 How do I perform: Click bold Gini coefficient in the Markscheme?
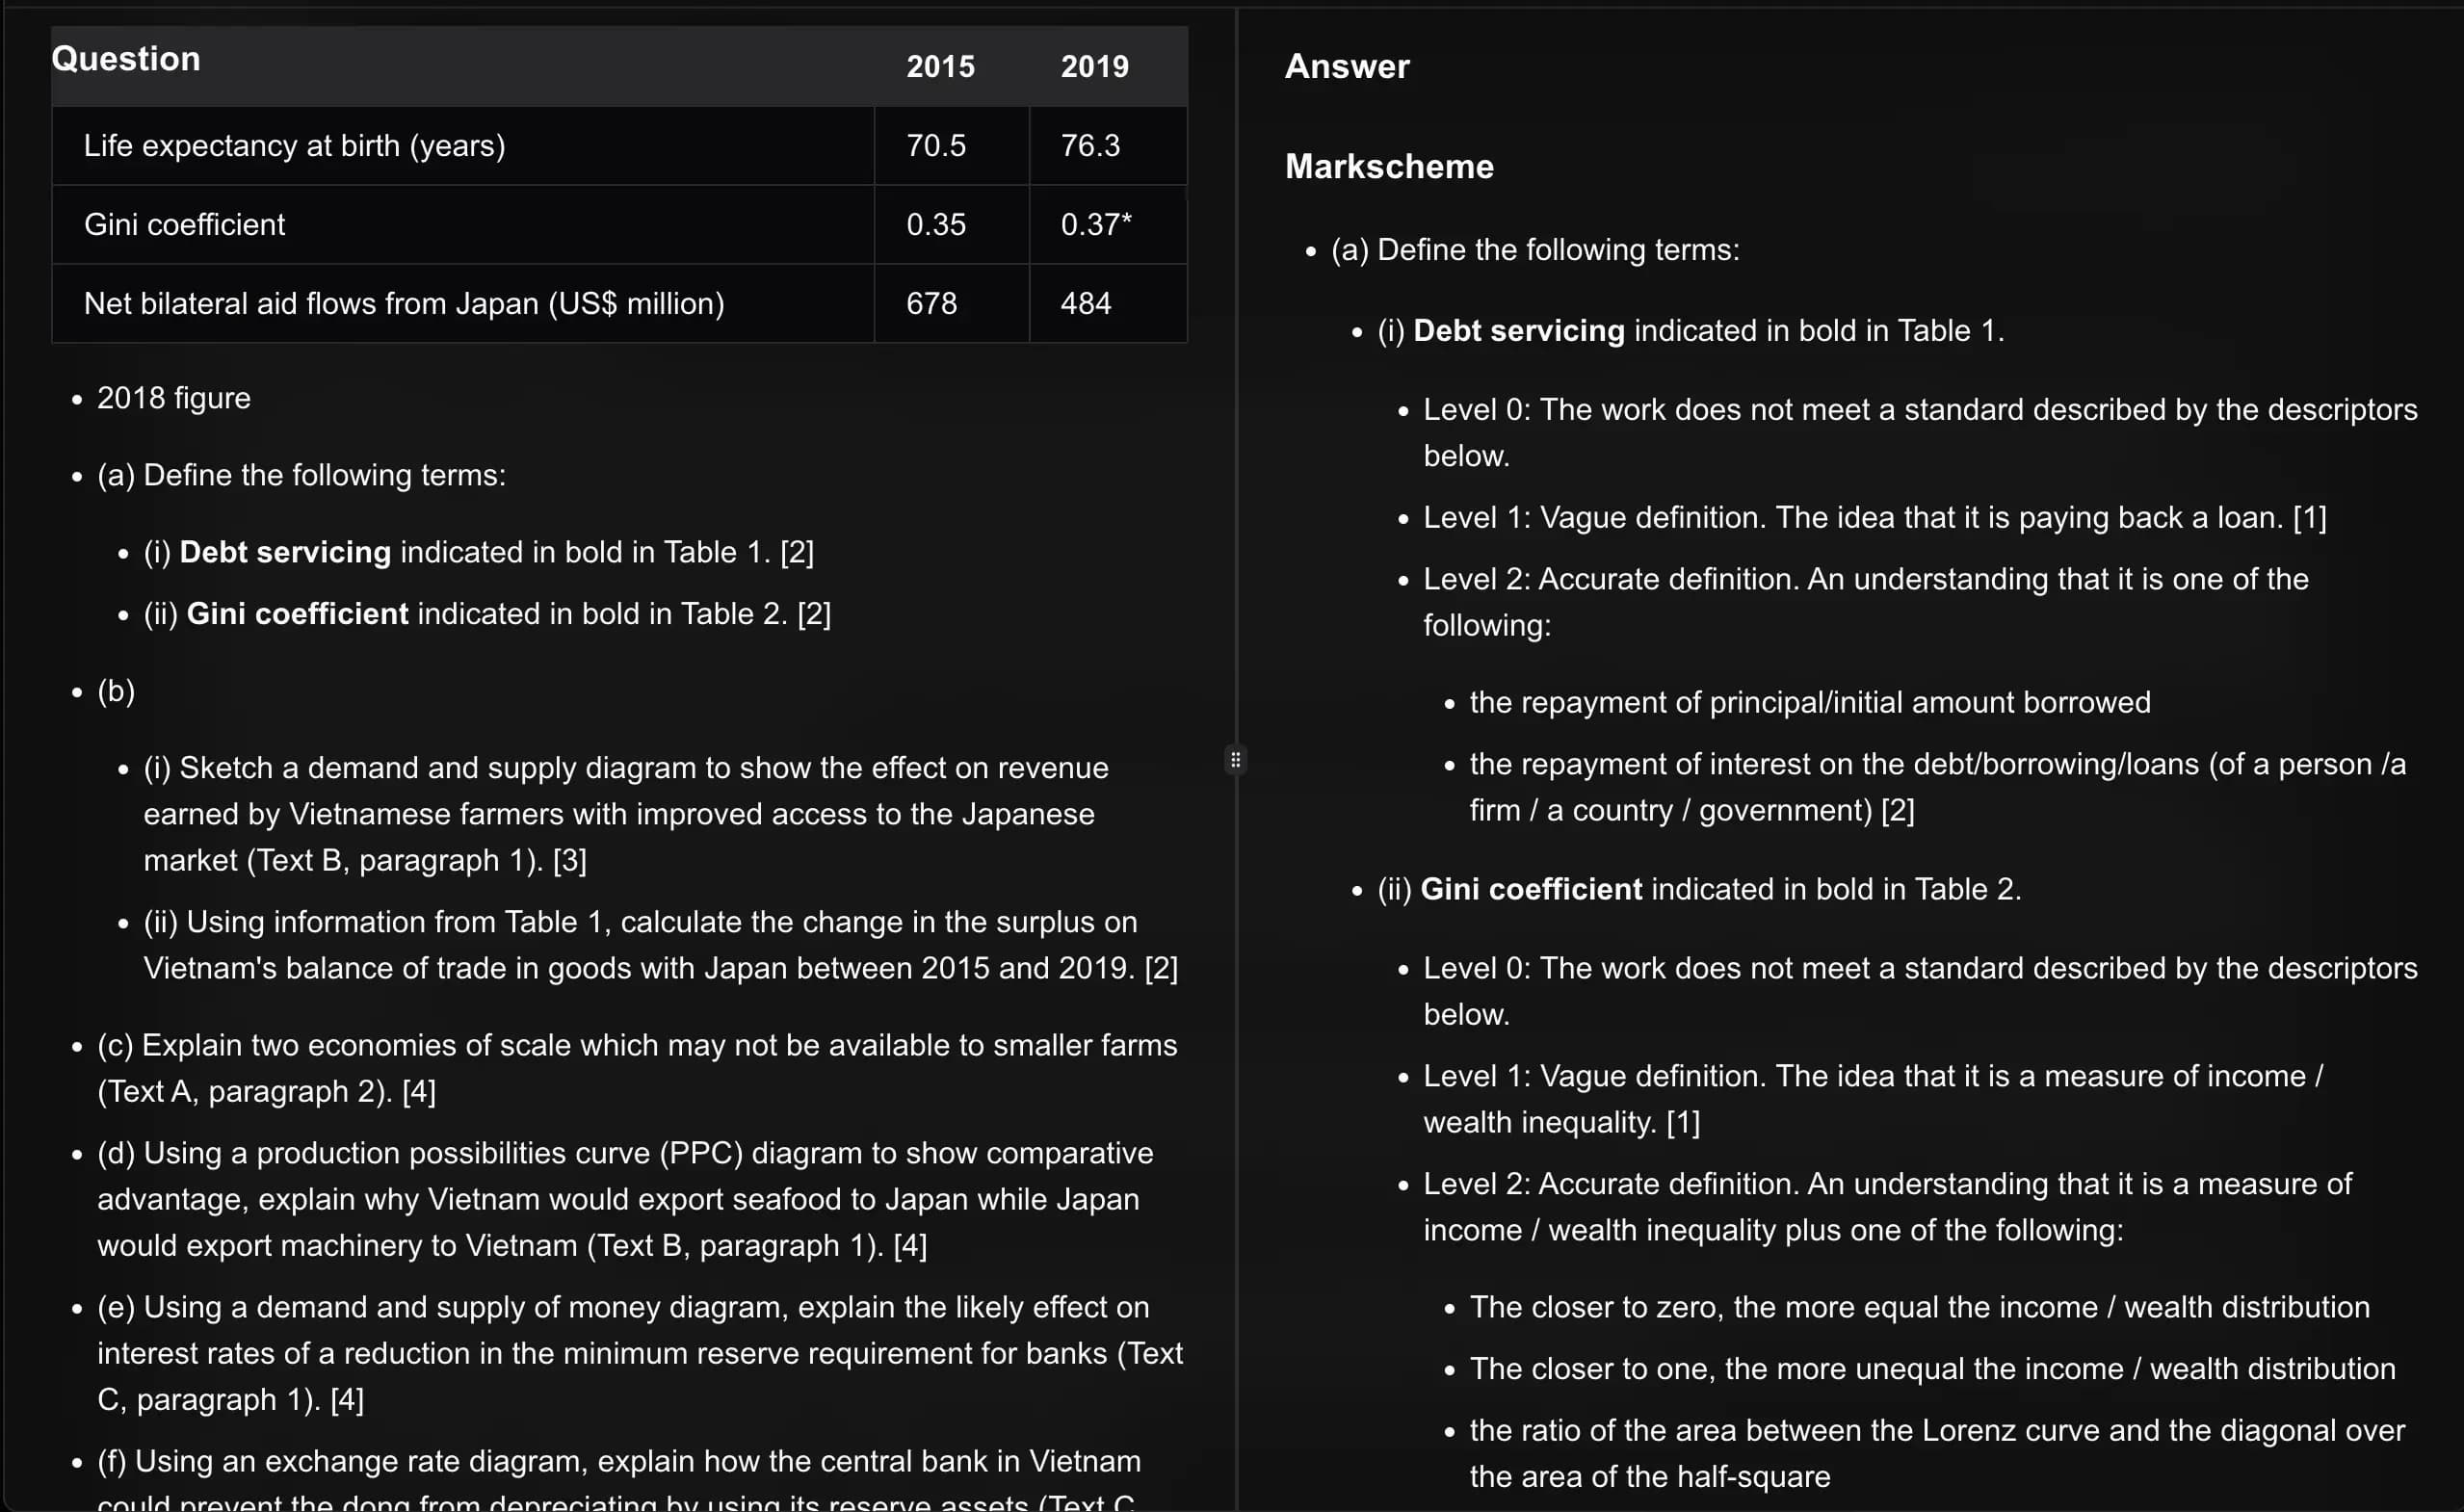[1530, 889]
